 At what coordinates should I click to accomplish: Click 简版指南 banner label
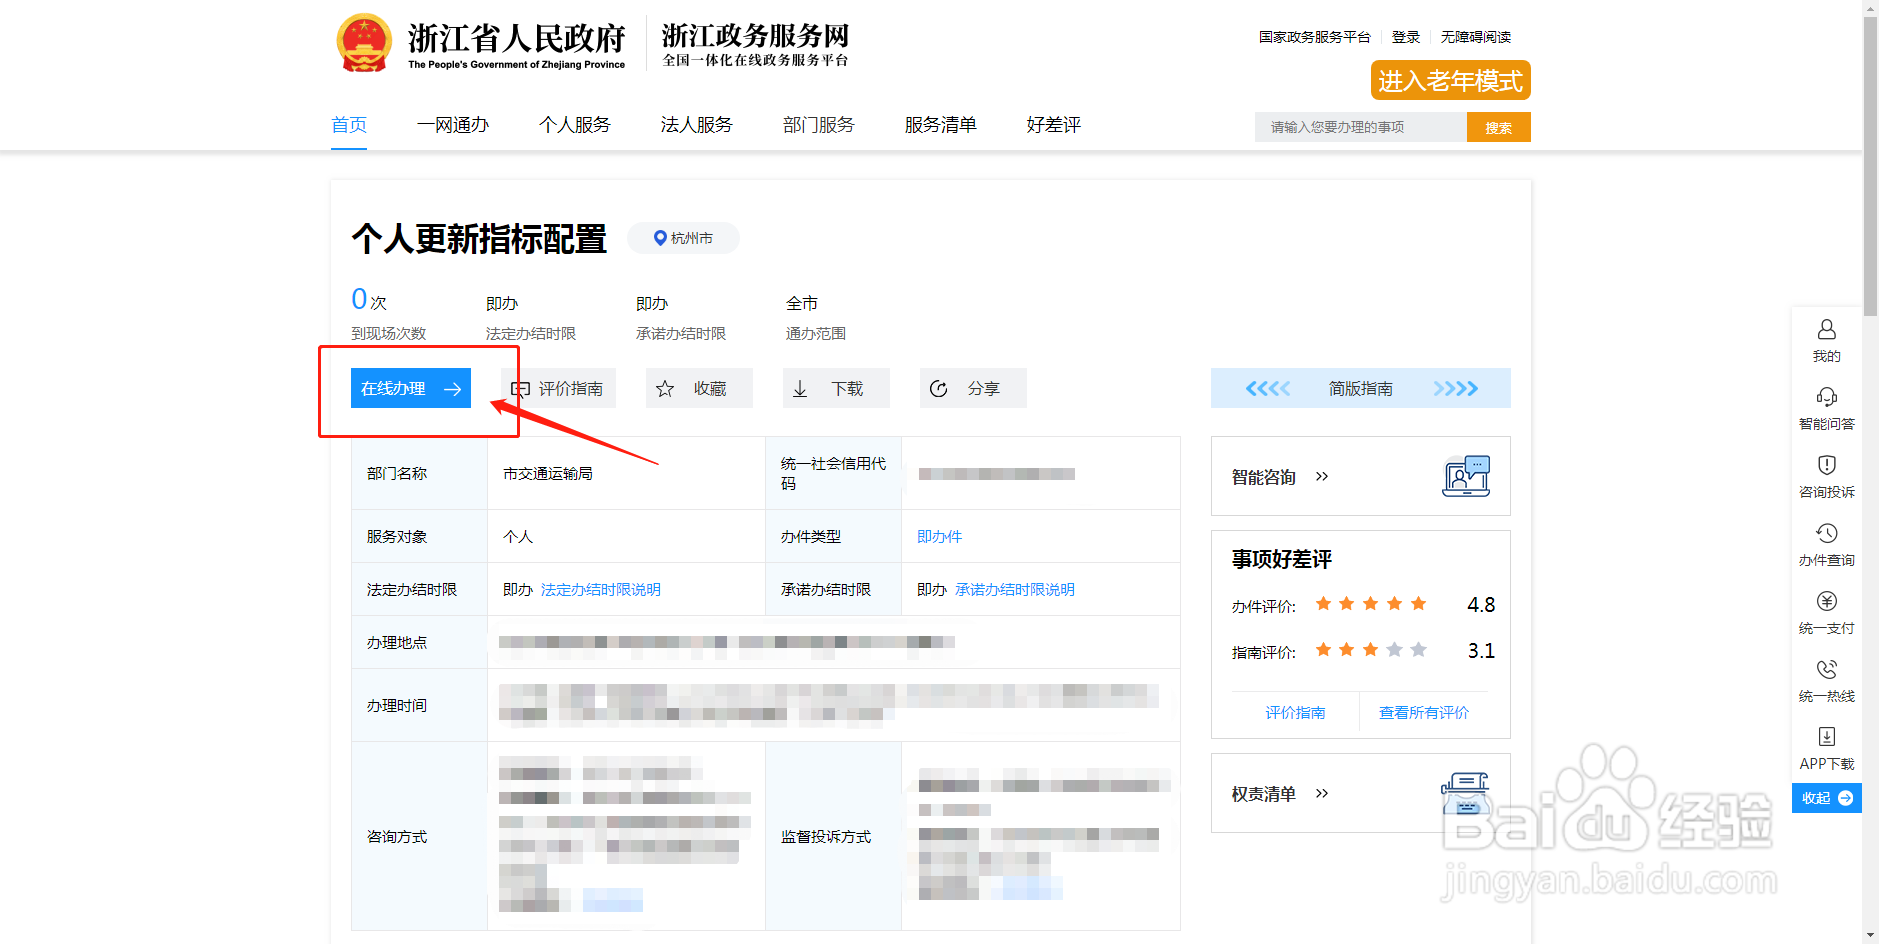(1361, 389)
